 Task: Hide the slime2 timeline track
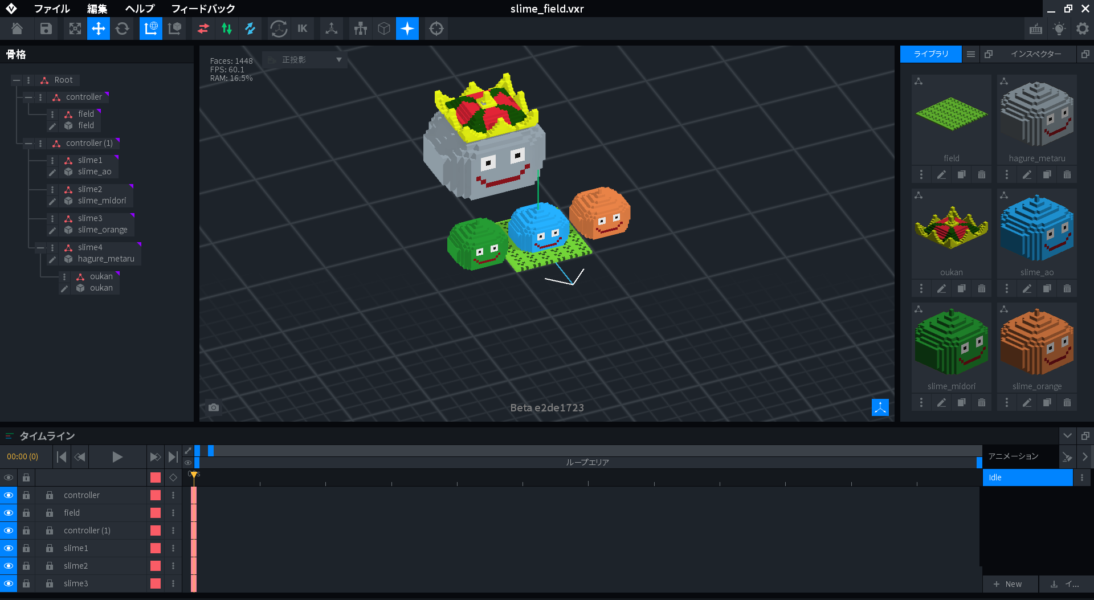click(8, 566)
